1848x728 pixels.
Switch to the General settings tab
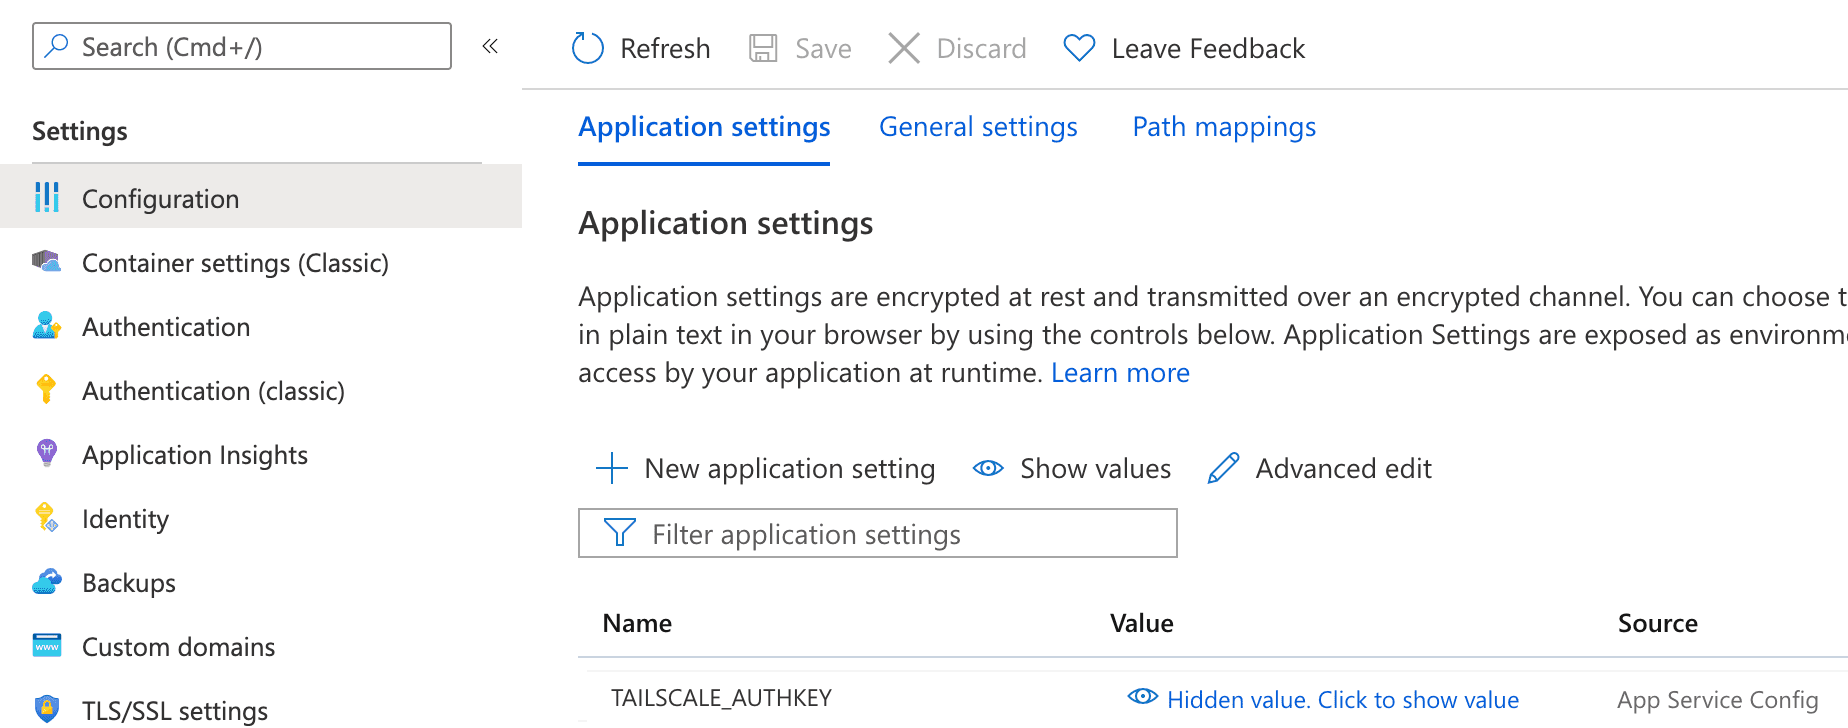pos(977,126)
